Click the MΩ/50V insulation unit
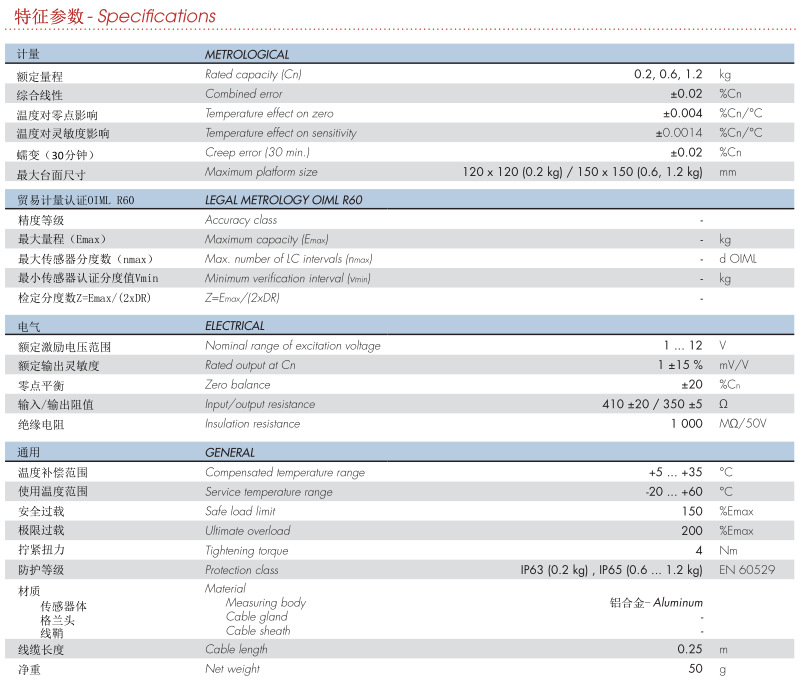The image size is (799, 687). tap(743, 424)
